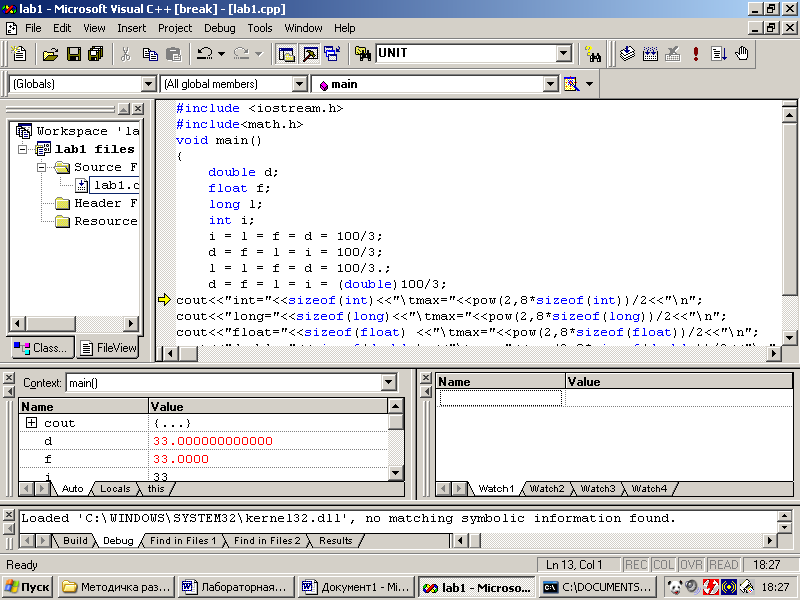Image resolution: width=800 pixels, height=600 pixels.
Task: Open the Debug menu
Action: pyautogui.click(x=219, y=28)
